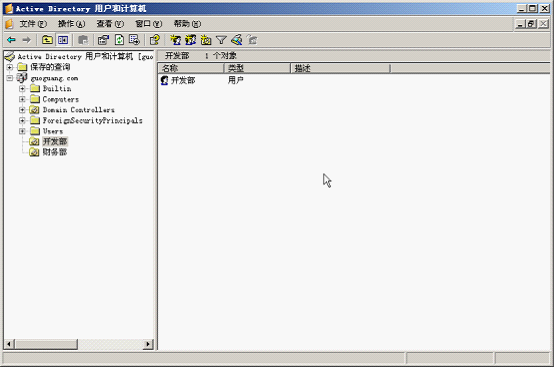Create a new group via toolbar icon
The image size is (554, 367).
[x=190, y=40]
